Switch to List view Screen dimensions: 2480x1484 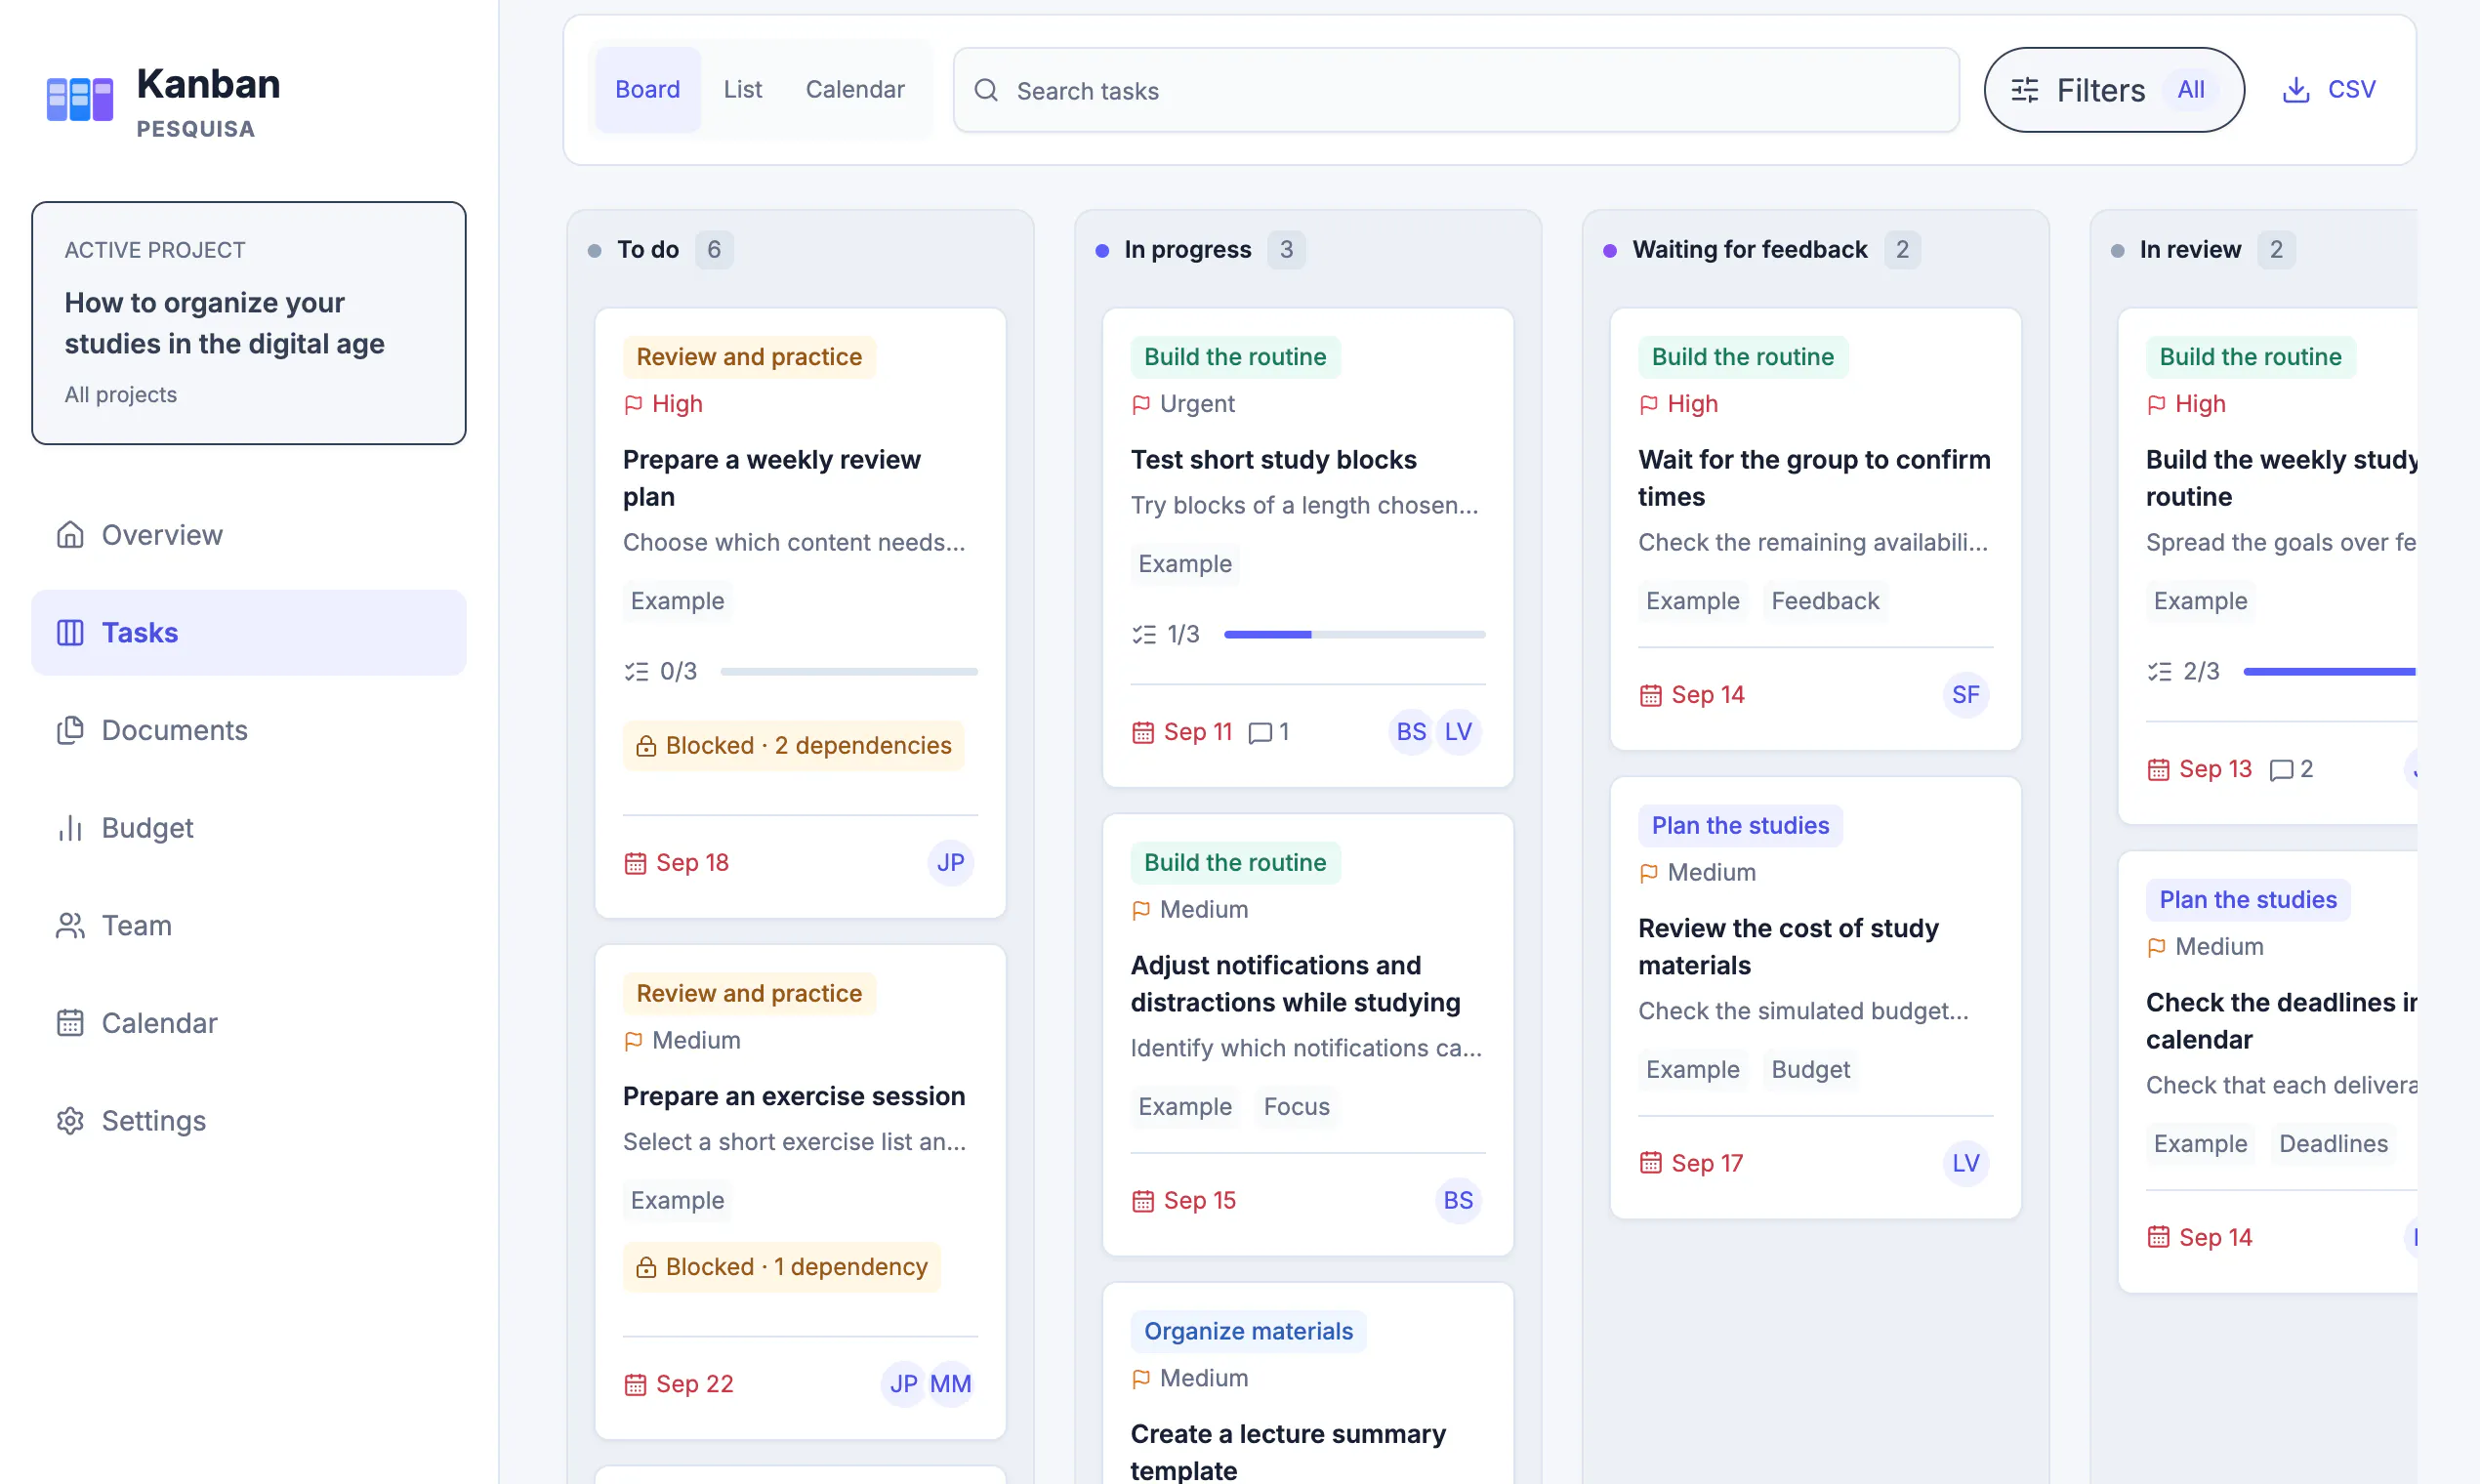click(743, 90)
